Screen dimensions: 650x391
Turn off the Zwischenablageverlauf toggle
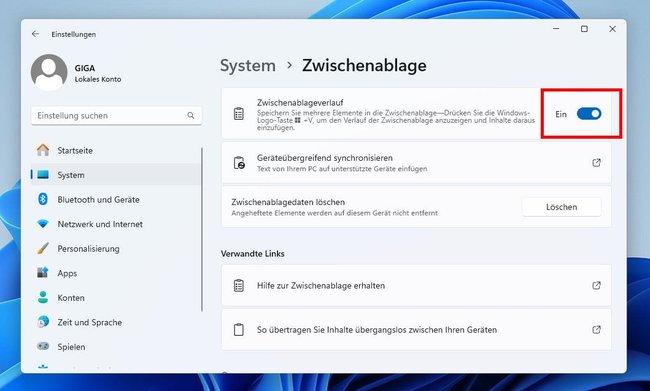(x=589, y=114)
